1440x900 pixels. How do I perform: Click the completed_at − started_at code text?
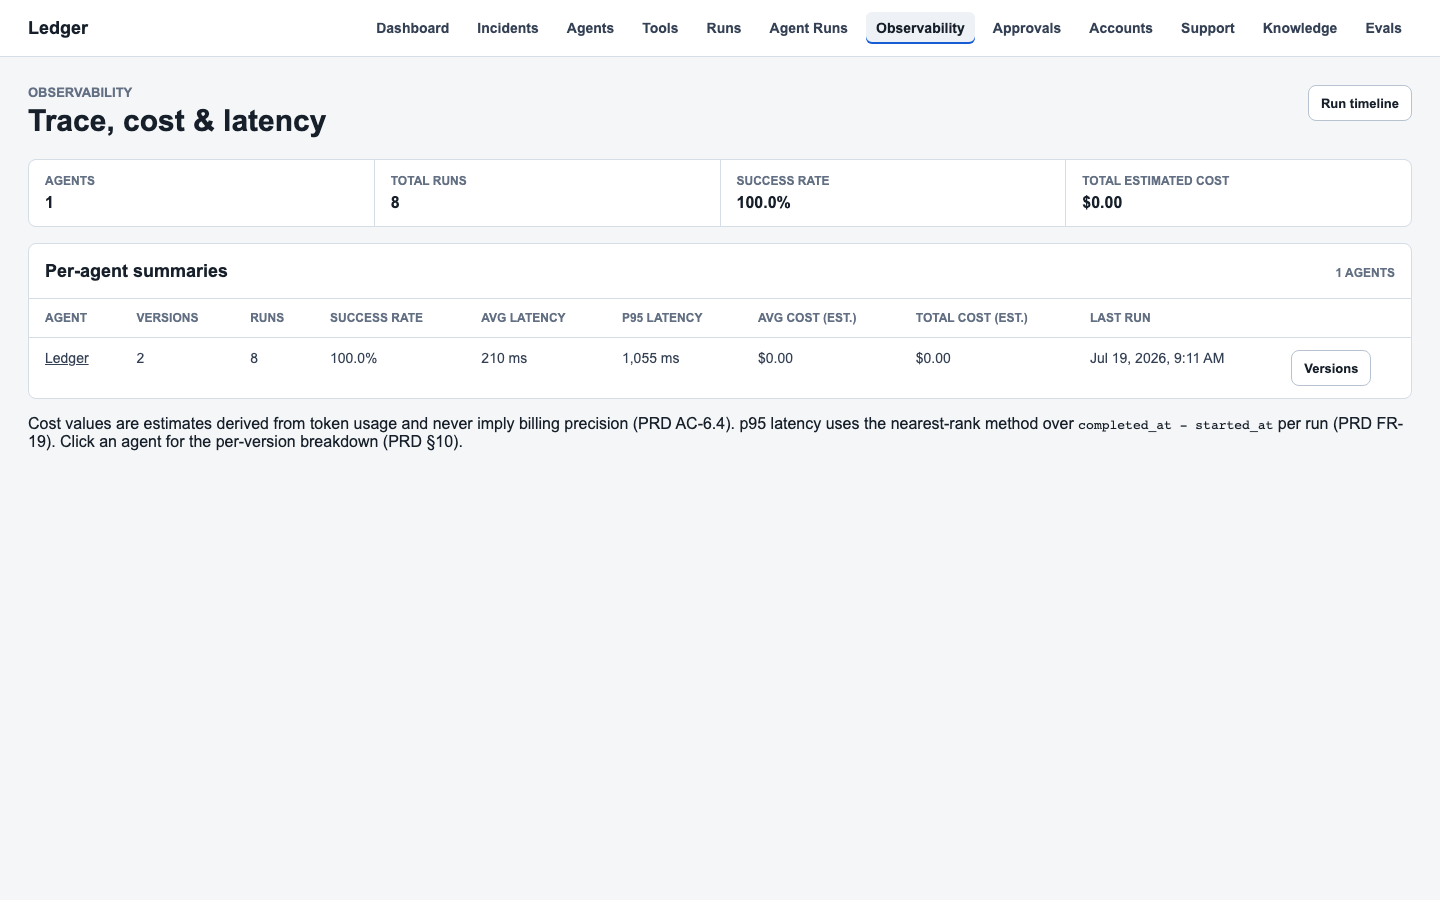pyautogui.click(x=1175, y=425)
